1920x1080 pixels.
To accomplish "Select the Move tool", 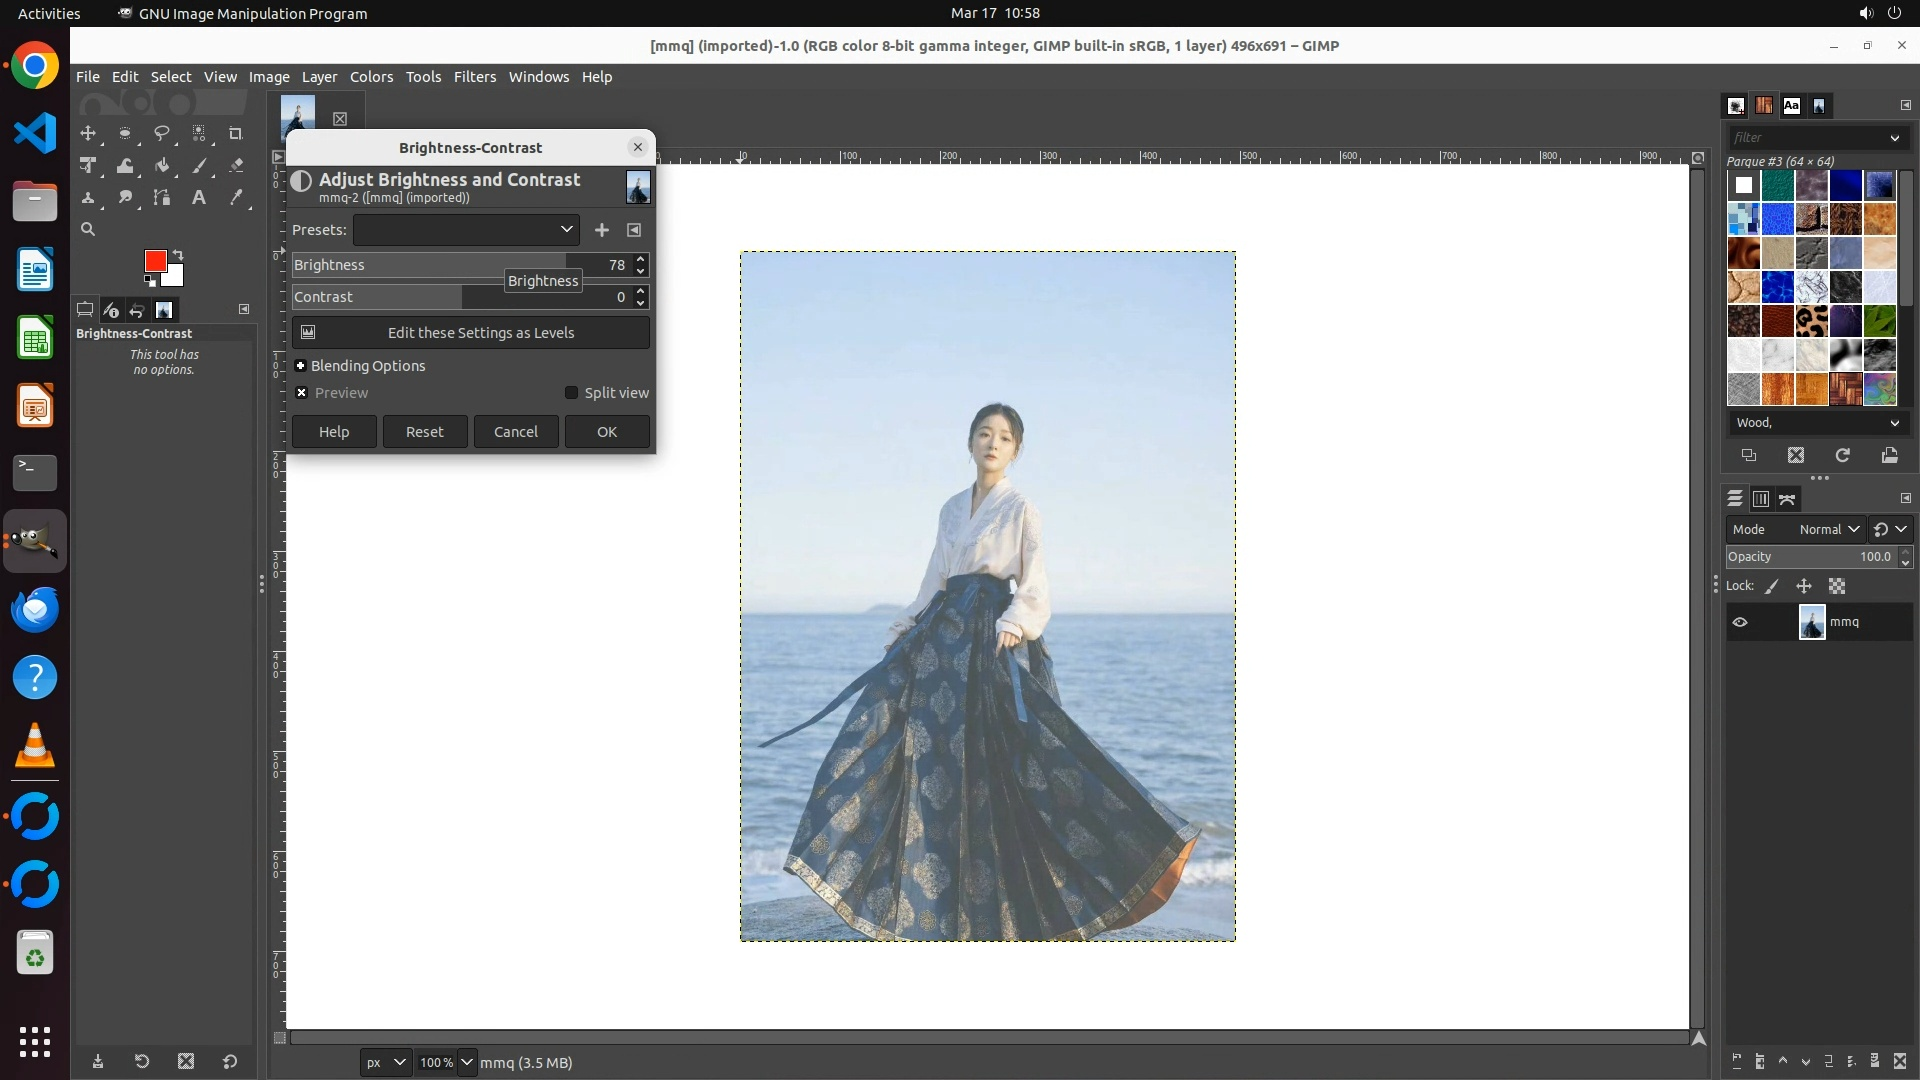I will pyautogui.click(x=88, y=133).
